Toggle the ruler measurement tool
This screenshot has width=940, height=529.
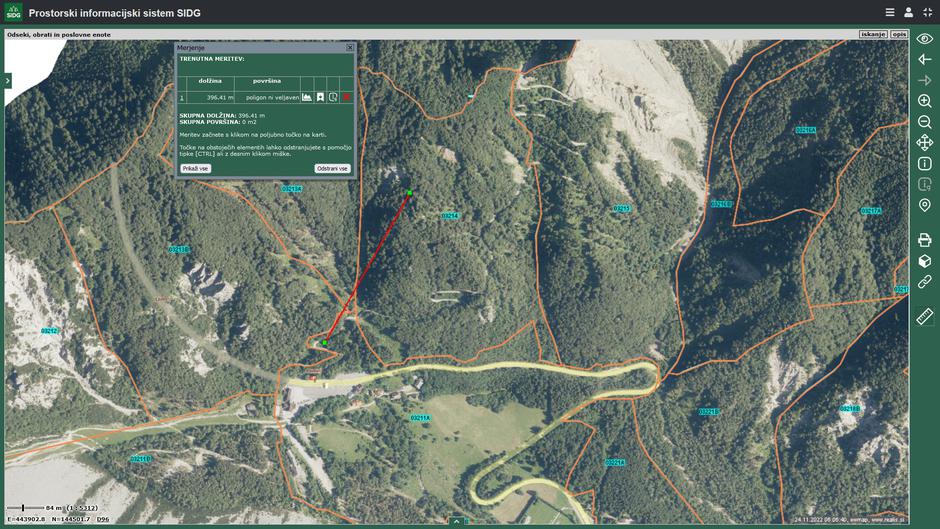coord(924,316)
